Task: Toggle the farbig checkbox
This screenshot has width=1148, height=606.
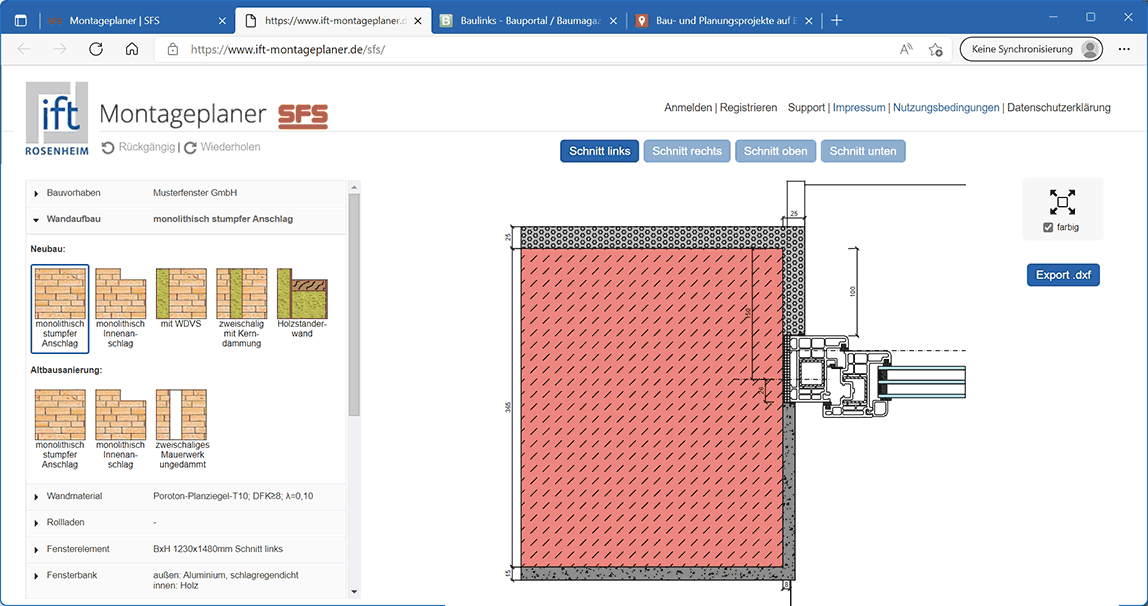Action: pyautogui.click(x=1048, y=228)
